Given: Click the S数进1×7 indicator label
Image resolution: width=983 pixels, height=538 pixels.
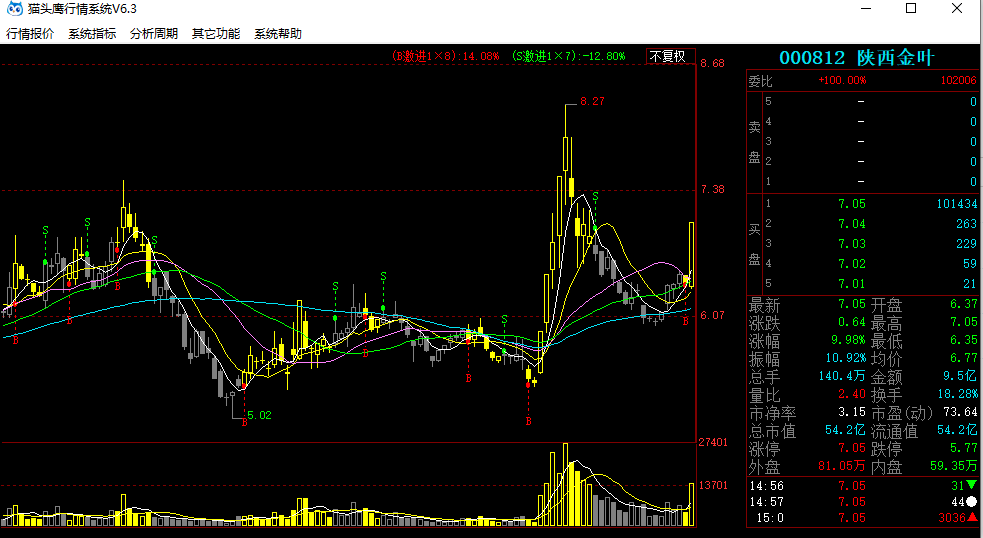Looking at the screenshot, I should [568, 56].
